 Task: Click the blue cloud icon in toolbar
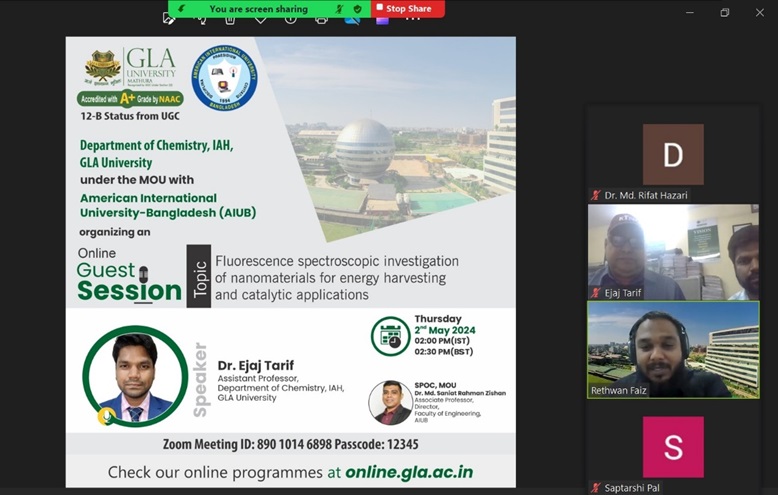point(350,18)
